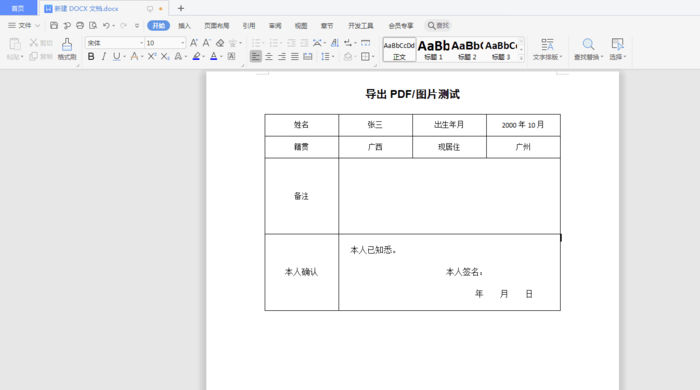Increase font size with enlarge A icon
Viewport: 700px width, 390px height.
[194, 43]
